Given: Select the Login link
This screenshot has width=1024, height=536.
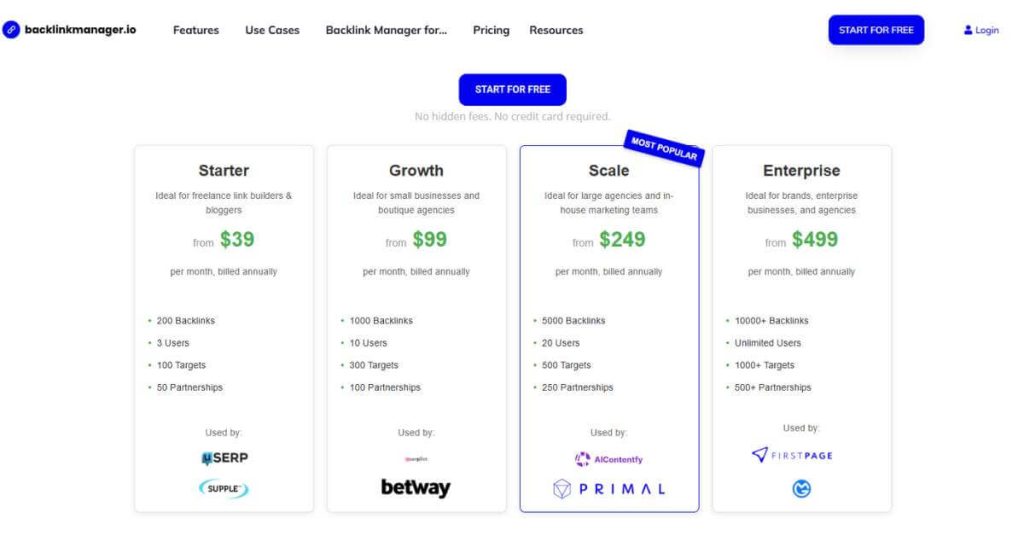Looking at the screenshot, I should (987, 30).
